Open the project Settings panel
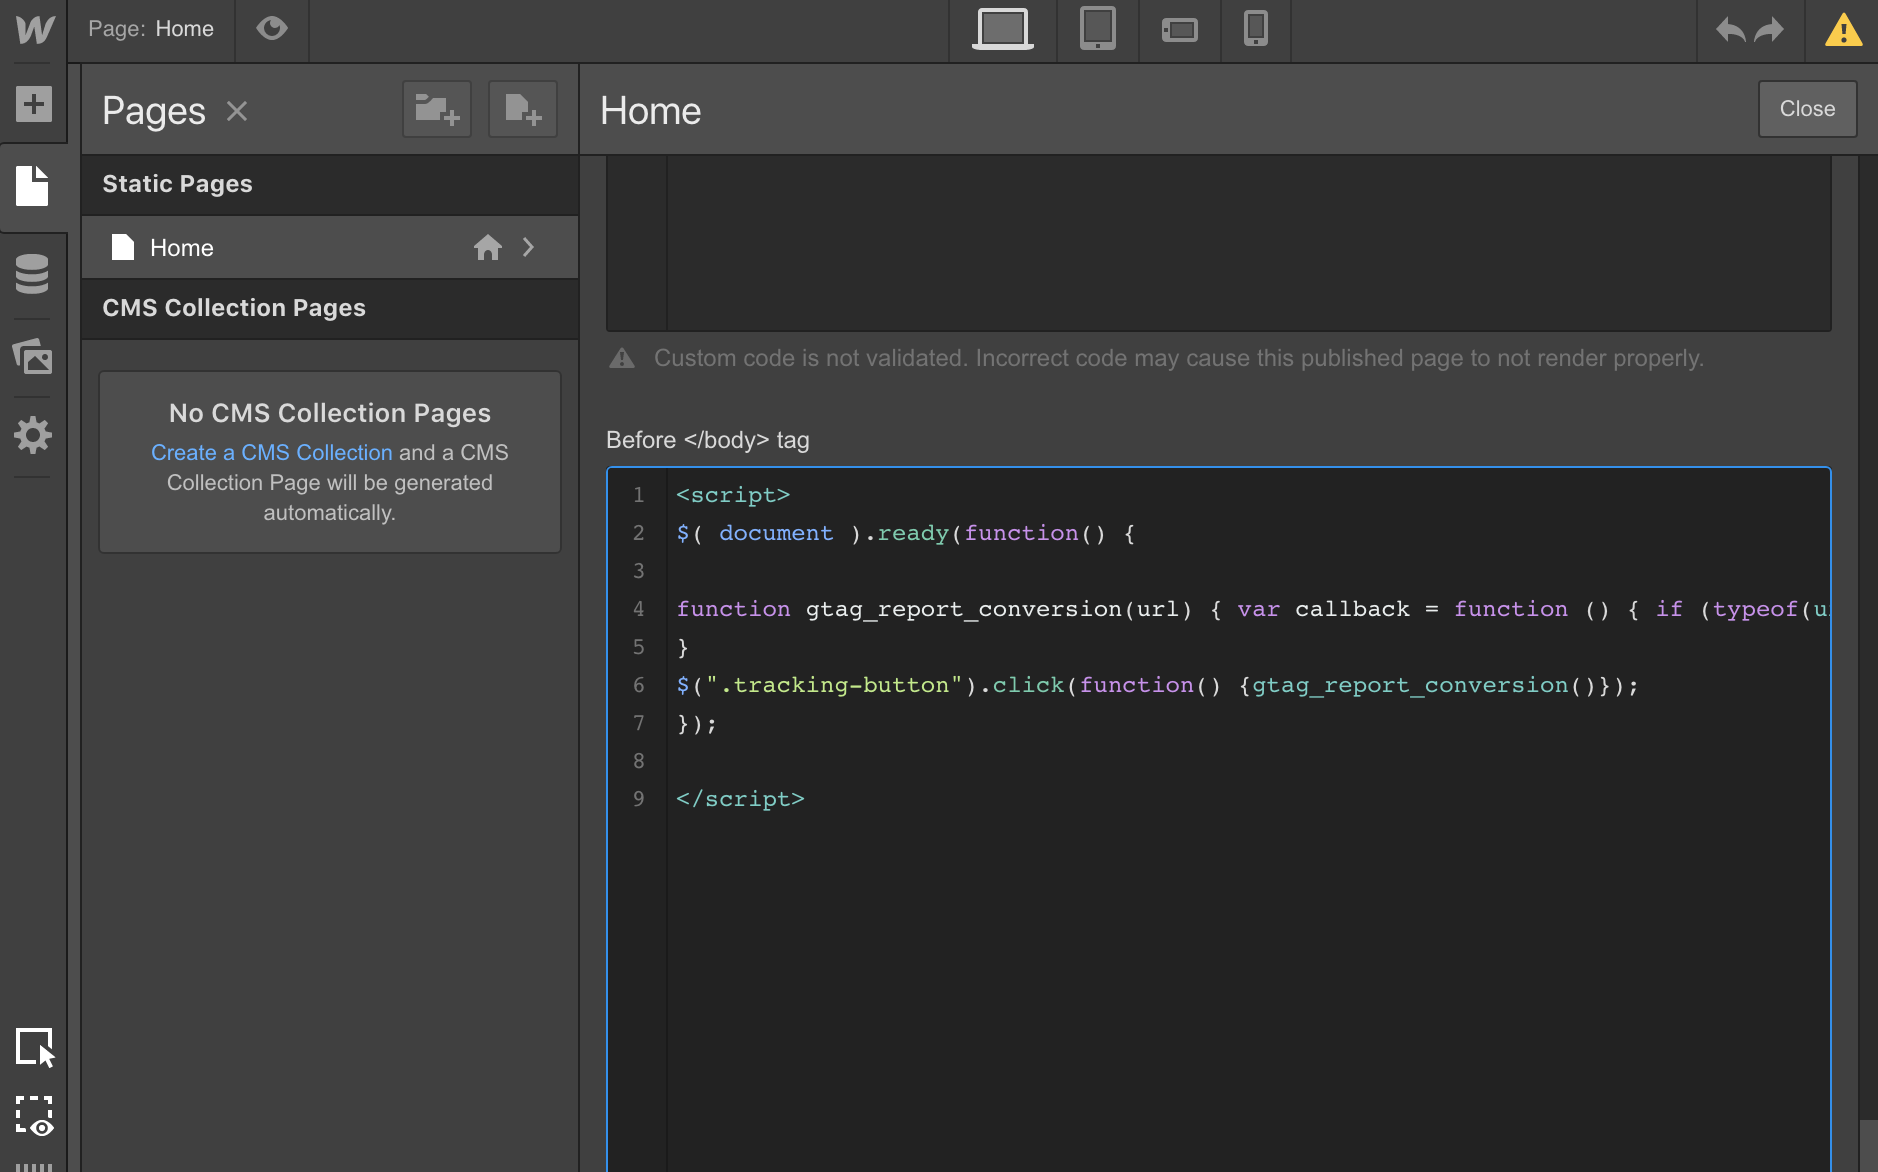 tap(34, 434)
